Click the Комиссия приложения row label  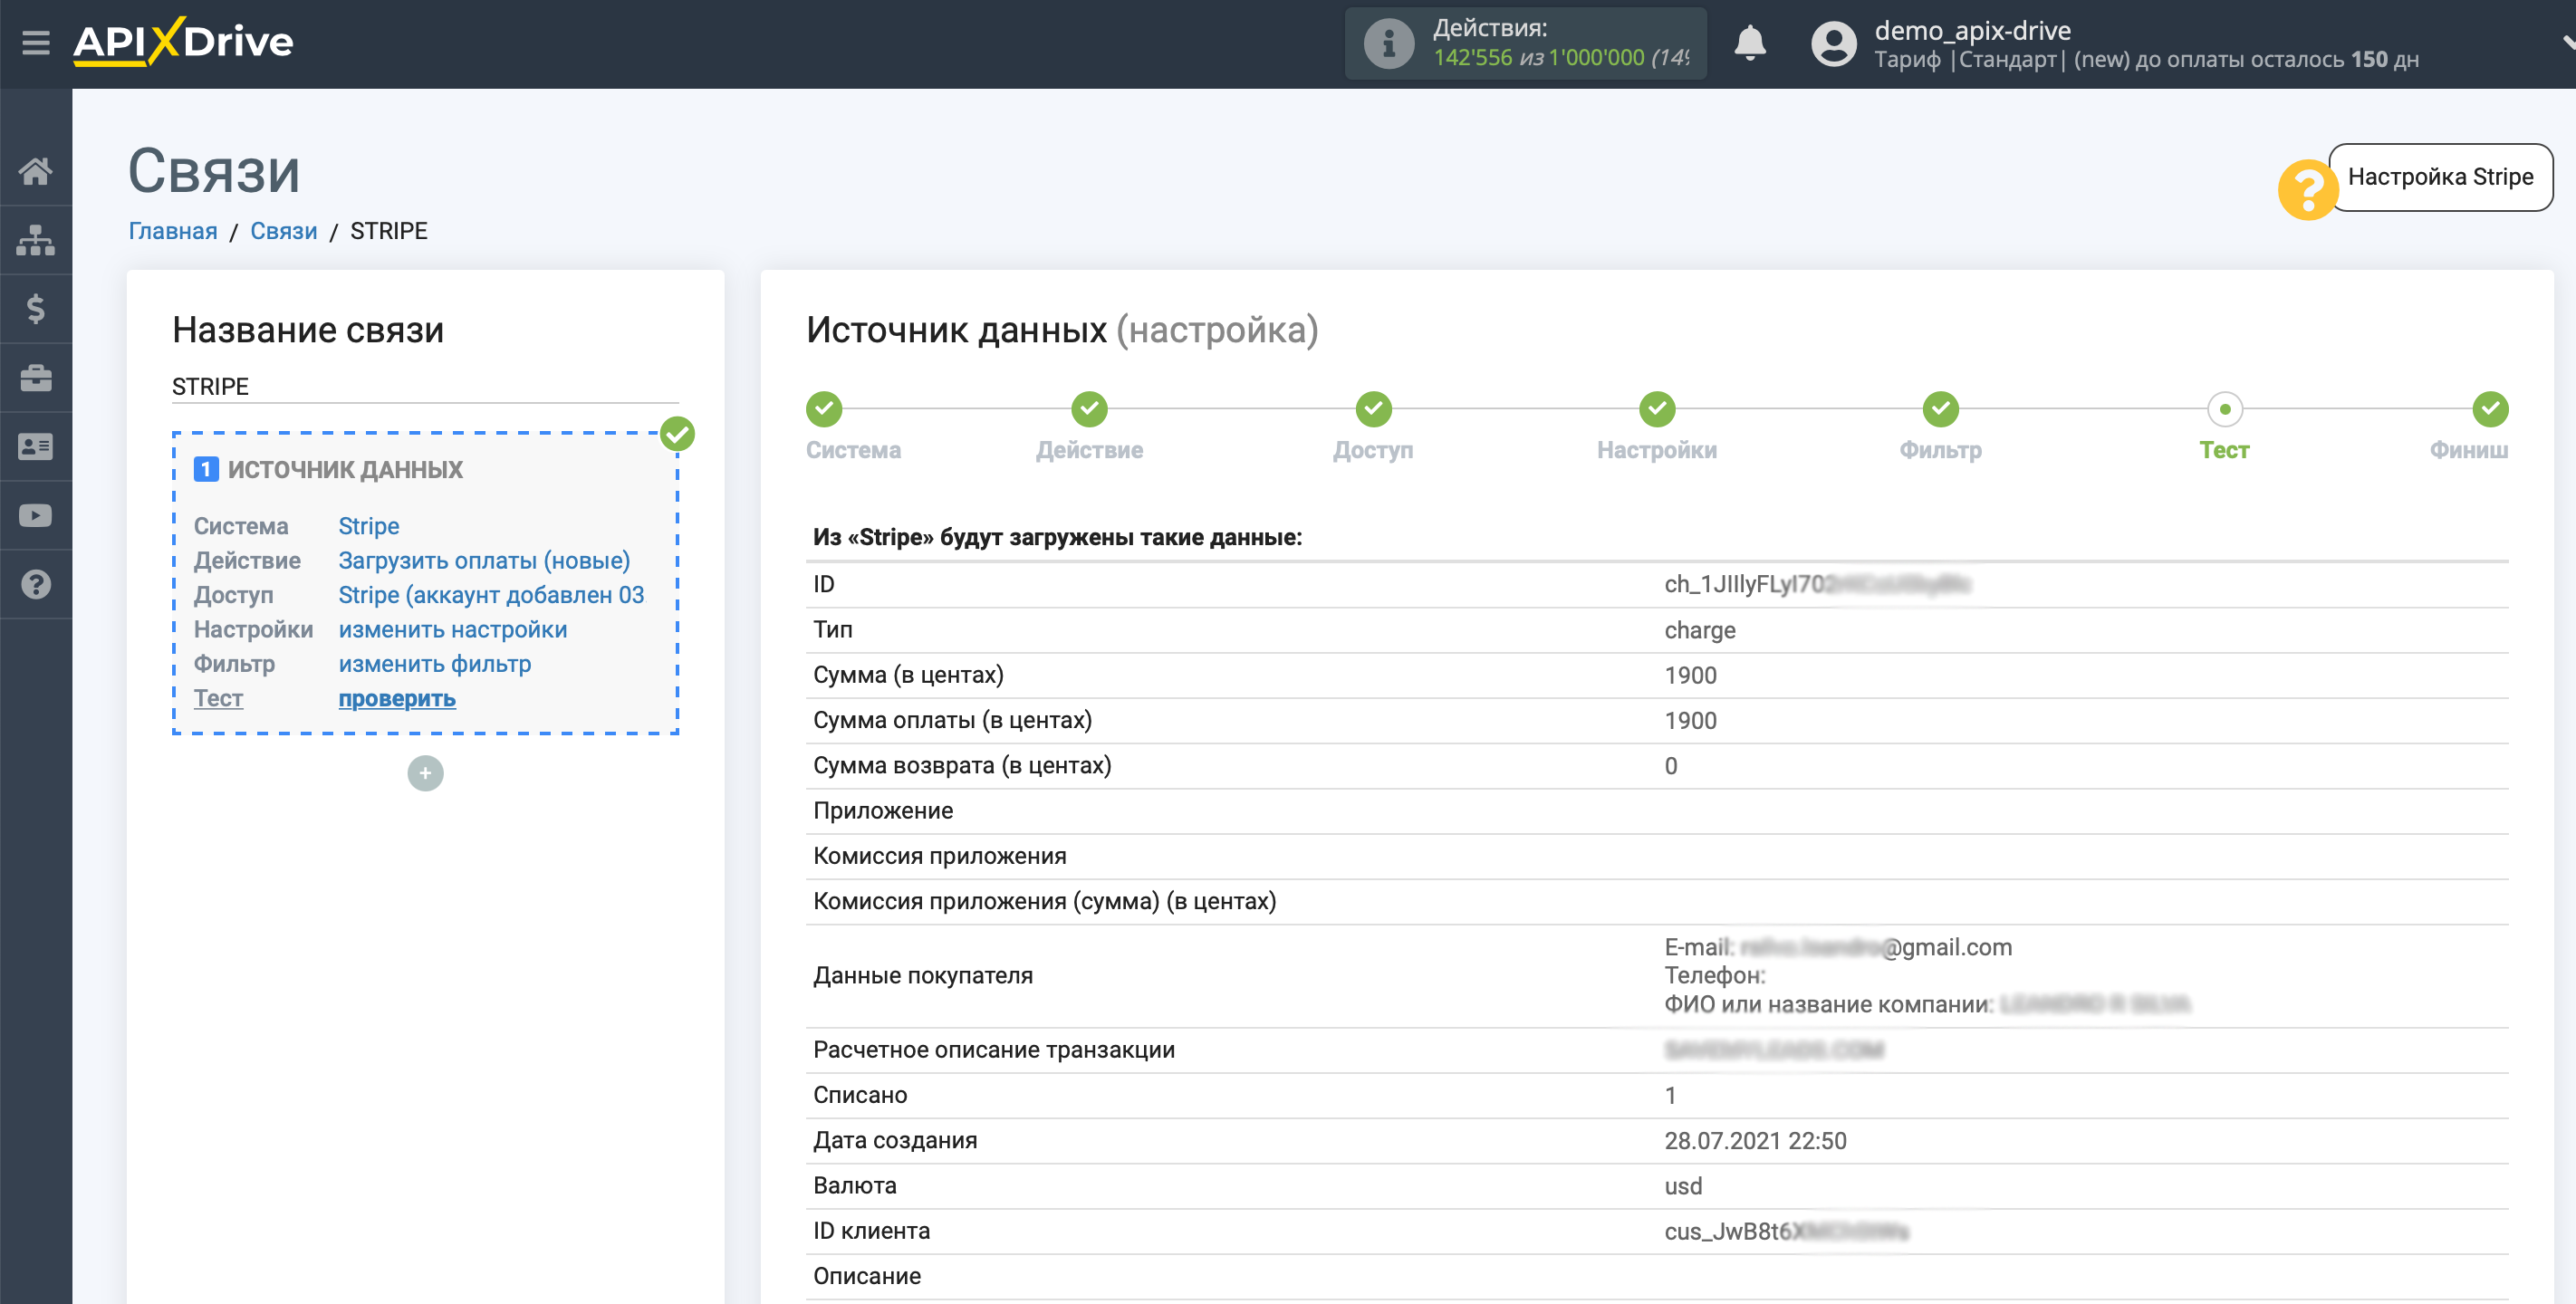(940, 856)
